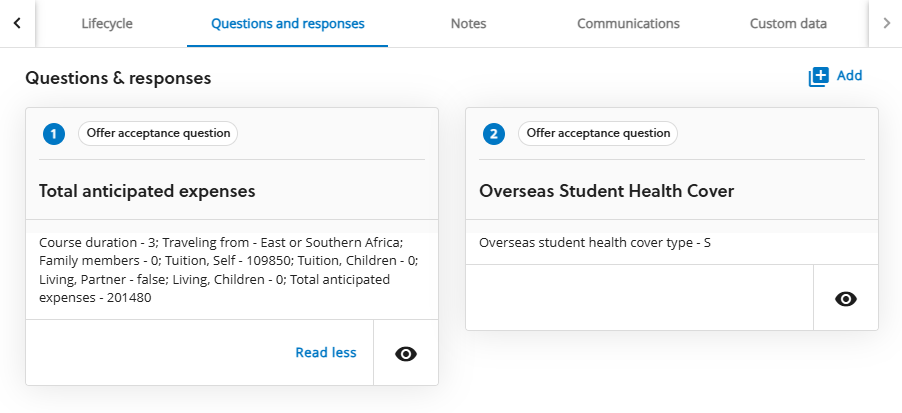Select the Overseas Student Health Cover title
This screenshot has width=902, height=413.
[607, 191]
